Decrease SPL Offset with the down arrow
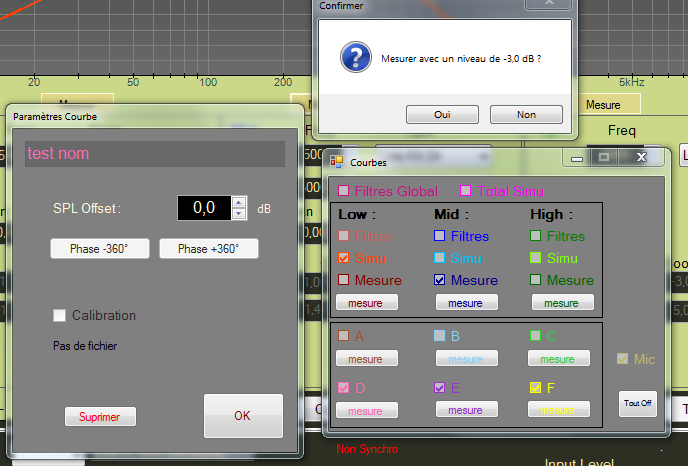This screenshot has width=688, height=466. tap(238, 213)
